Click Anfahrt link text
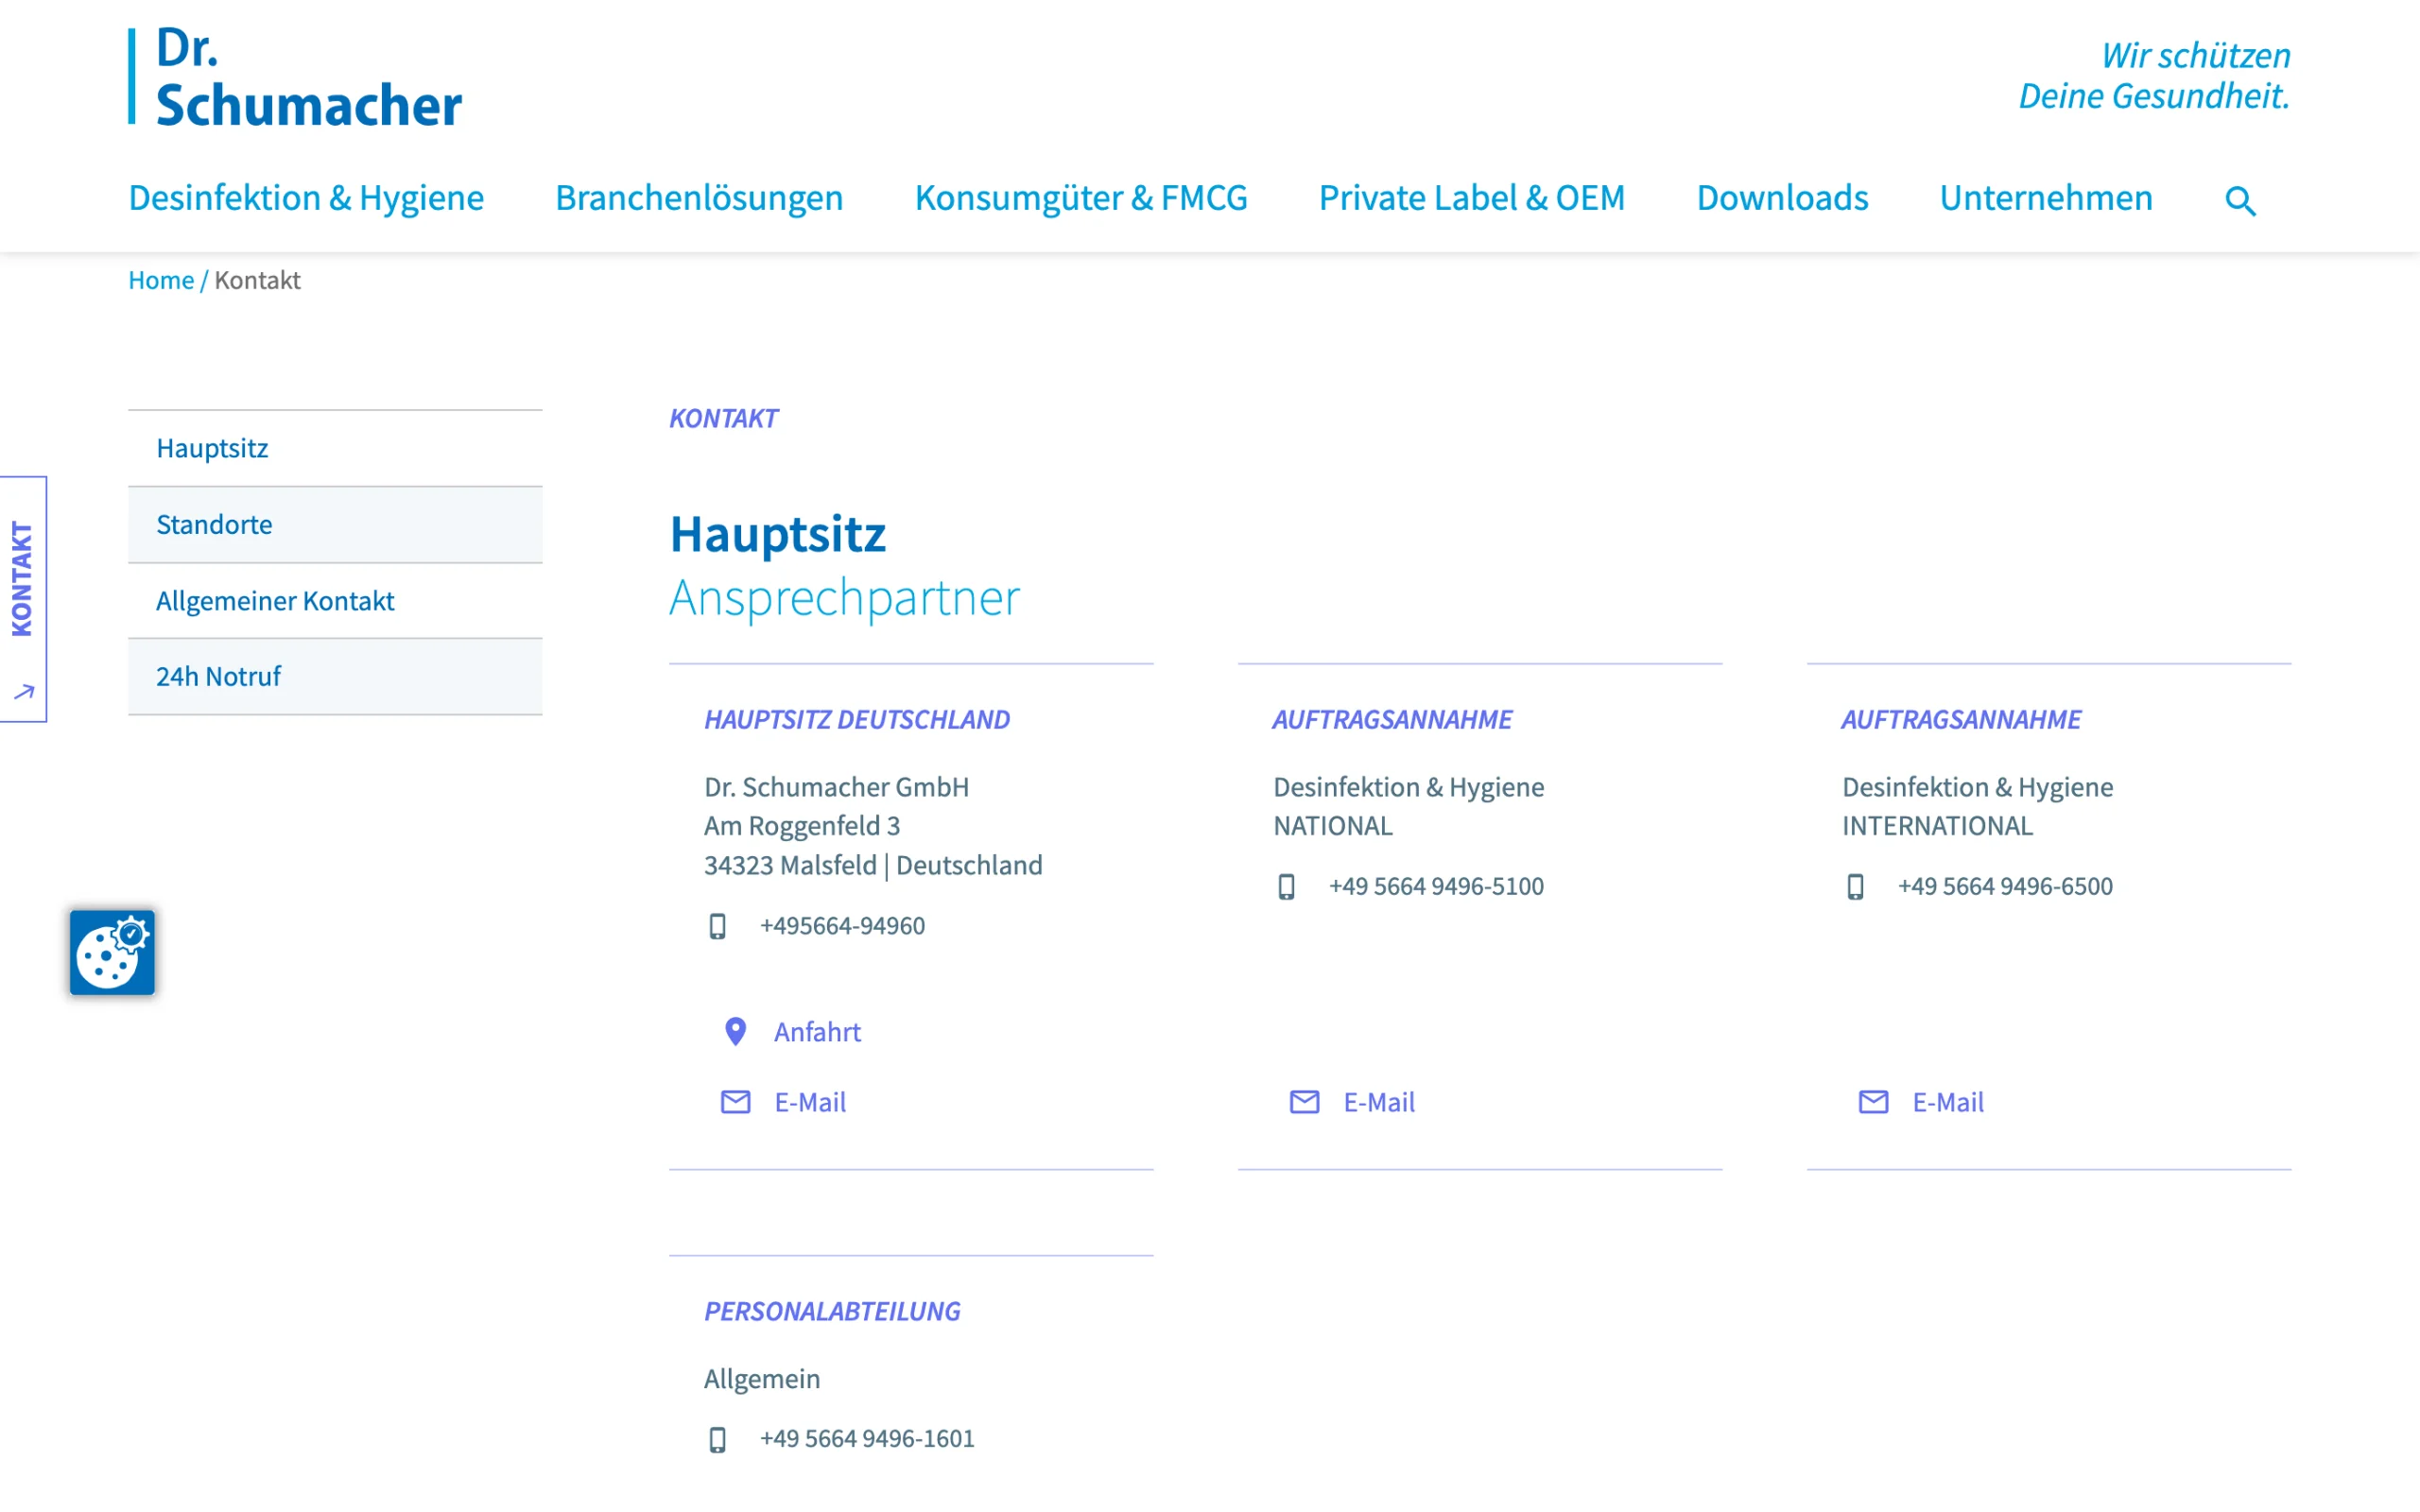 click(x=817, y=1032)
